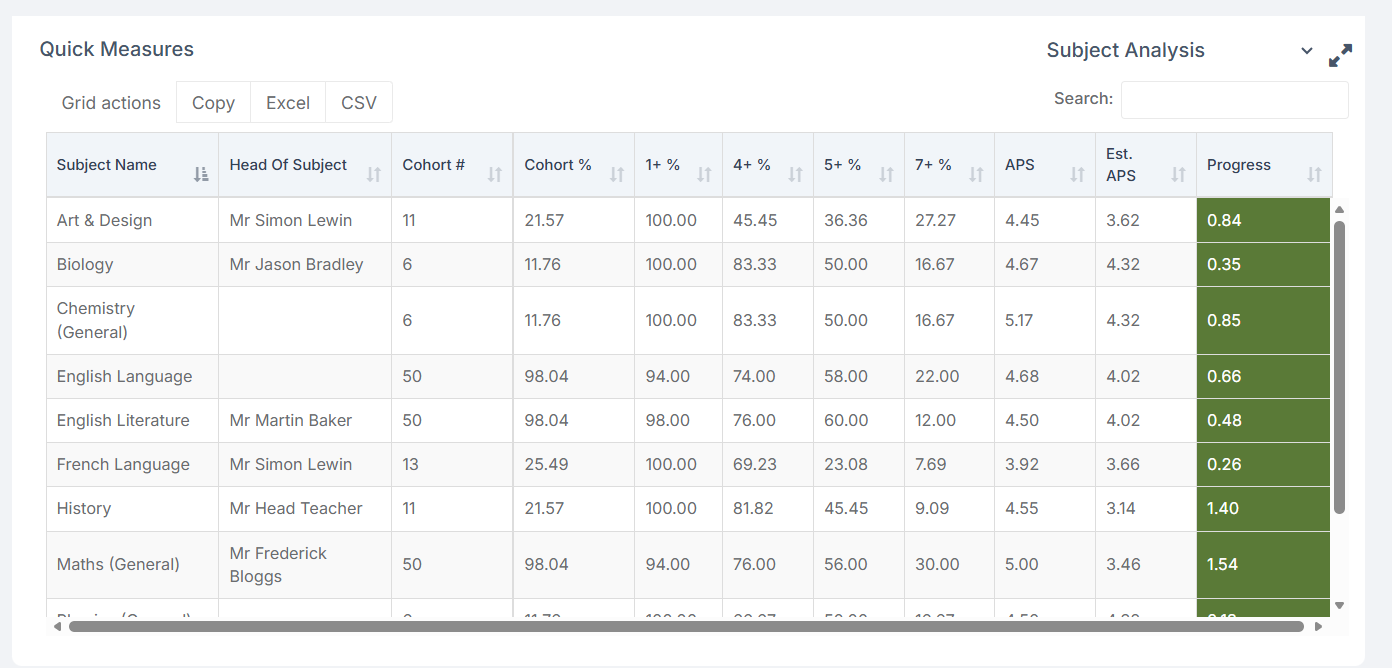Sort by 7+ % column icon

(977, 174)
